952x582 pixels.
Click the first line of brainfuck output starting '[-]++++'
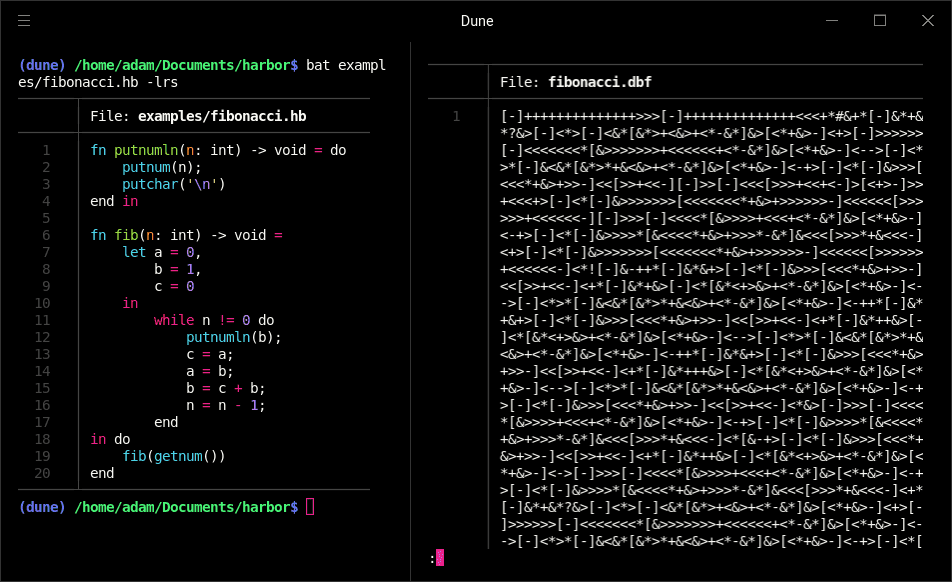(712, 116)
